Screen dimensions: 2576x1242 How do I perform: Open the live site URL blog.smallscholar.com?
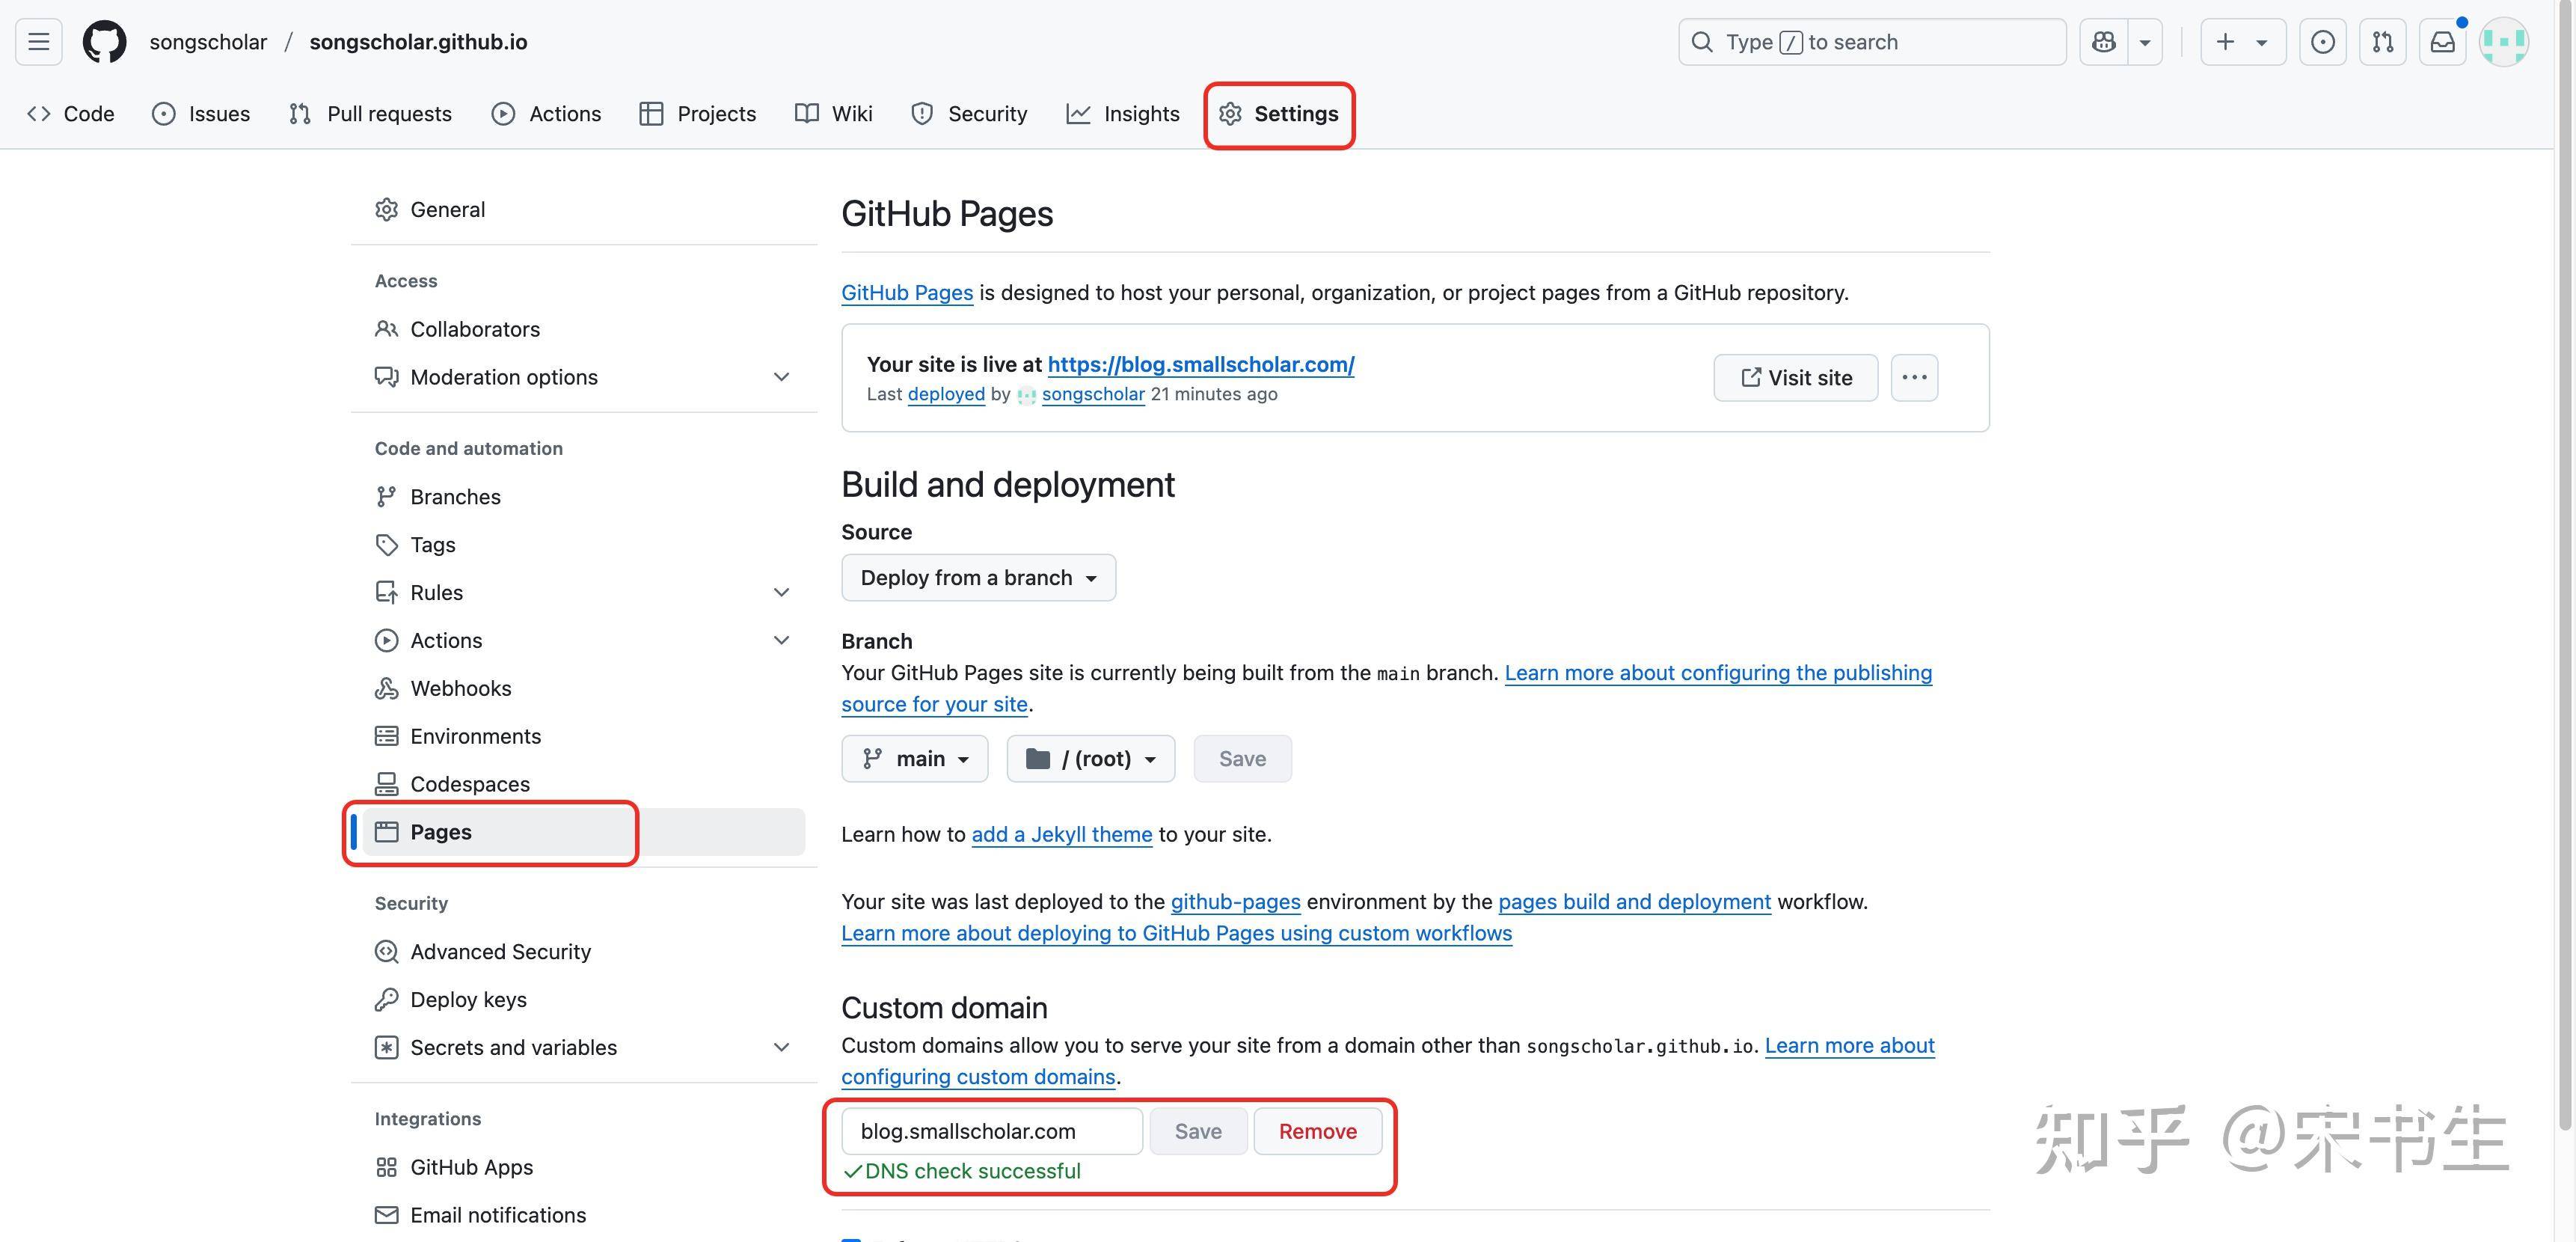pos(1201,365)
